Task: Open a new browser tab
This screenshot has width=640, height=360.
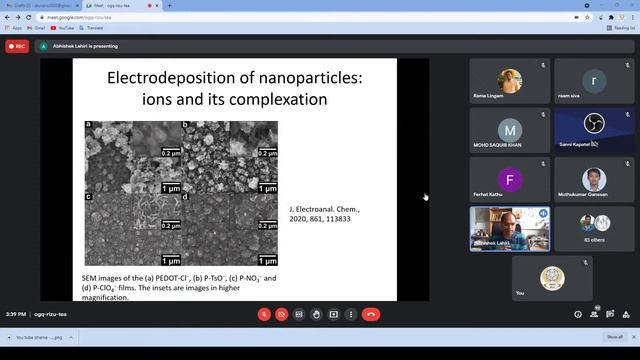Action: [x=169, y=6]
